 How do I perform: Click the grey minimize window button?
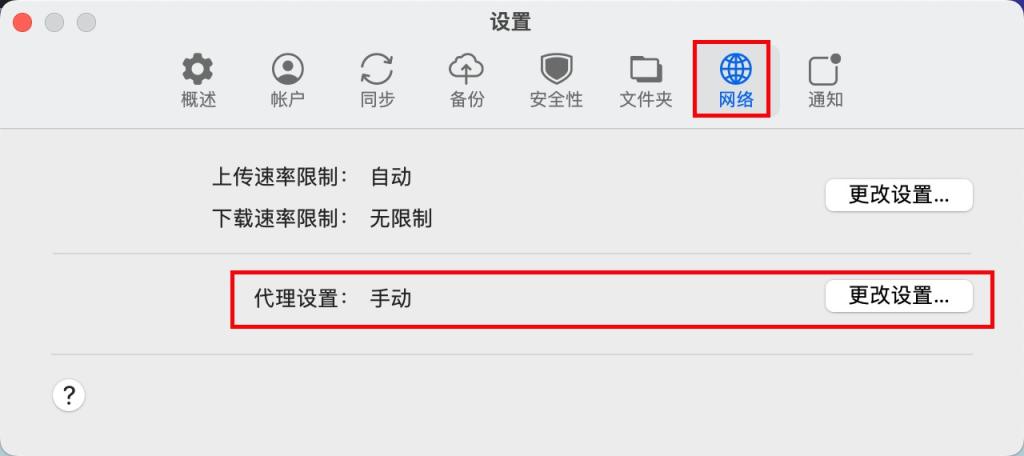pyautogui.click(x=54, y=22)
